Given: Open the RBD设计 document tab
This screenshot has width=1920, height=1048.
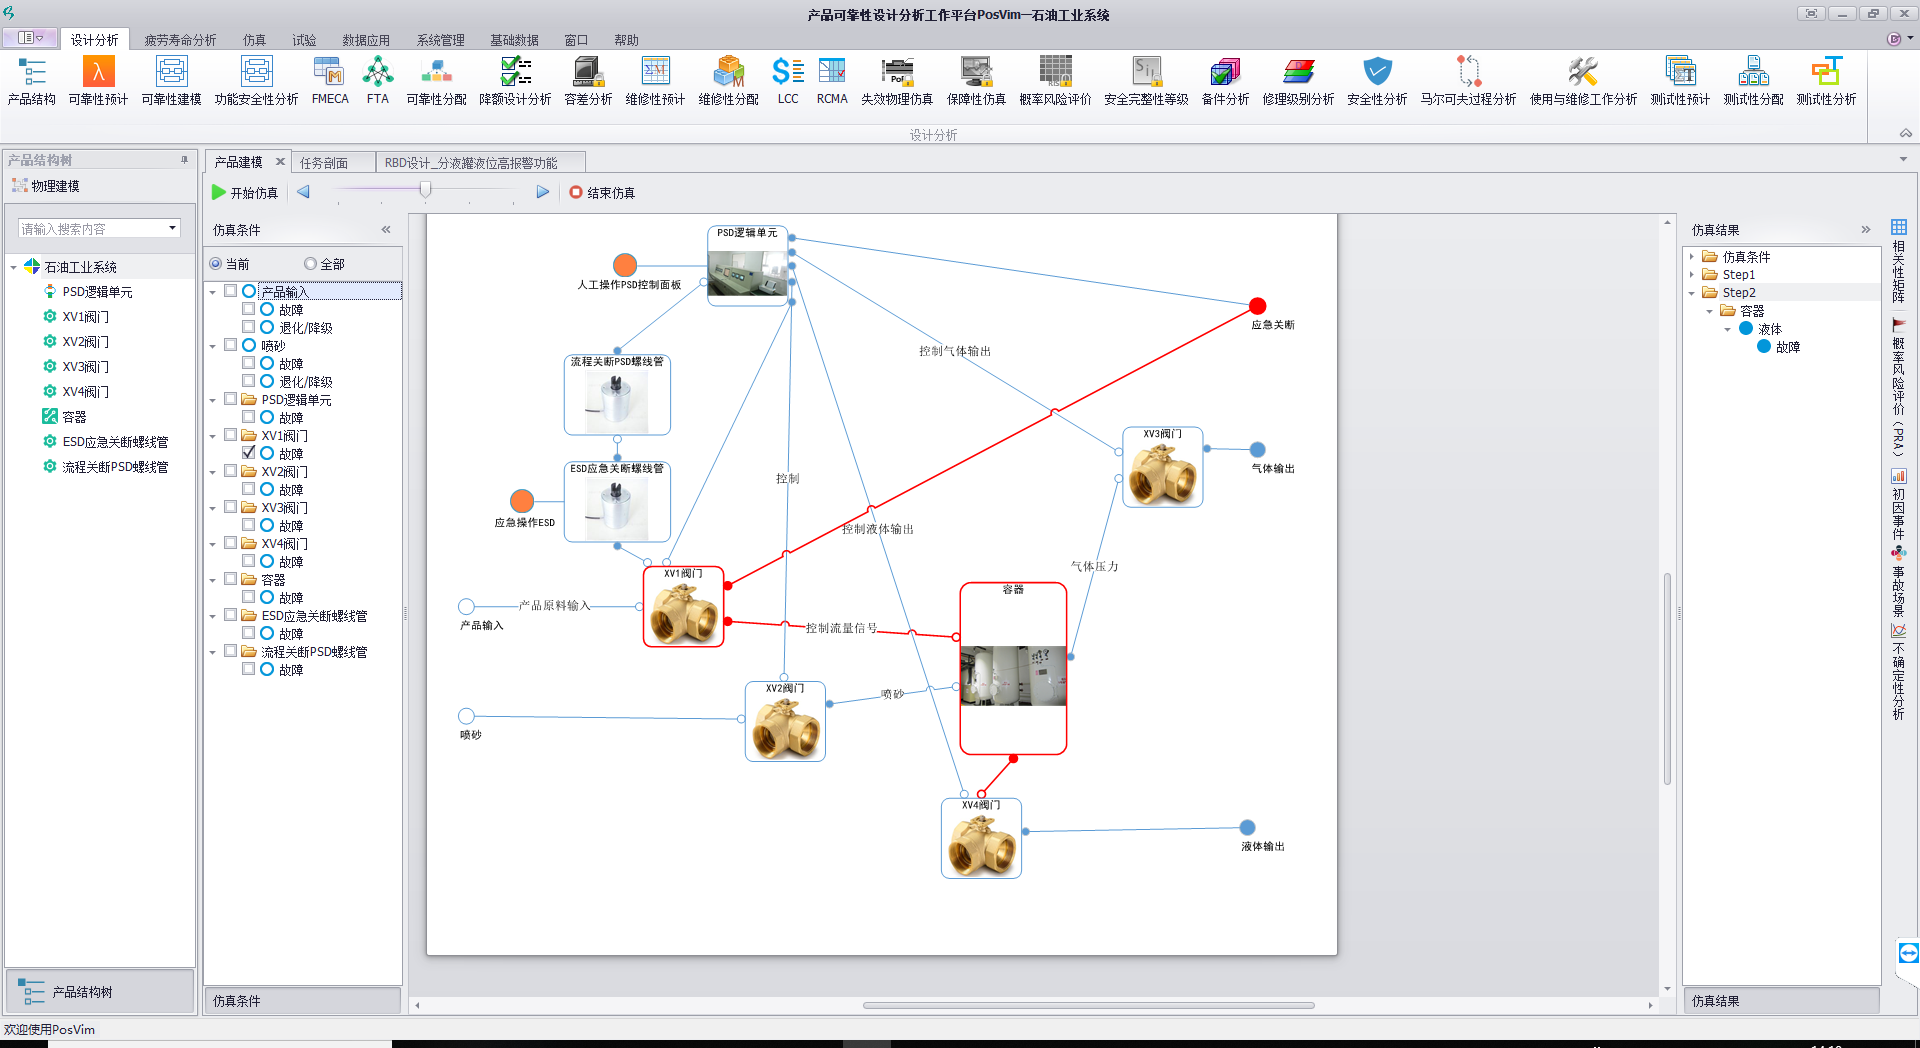Looking at the screenshot, I should [471, 163].
